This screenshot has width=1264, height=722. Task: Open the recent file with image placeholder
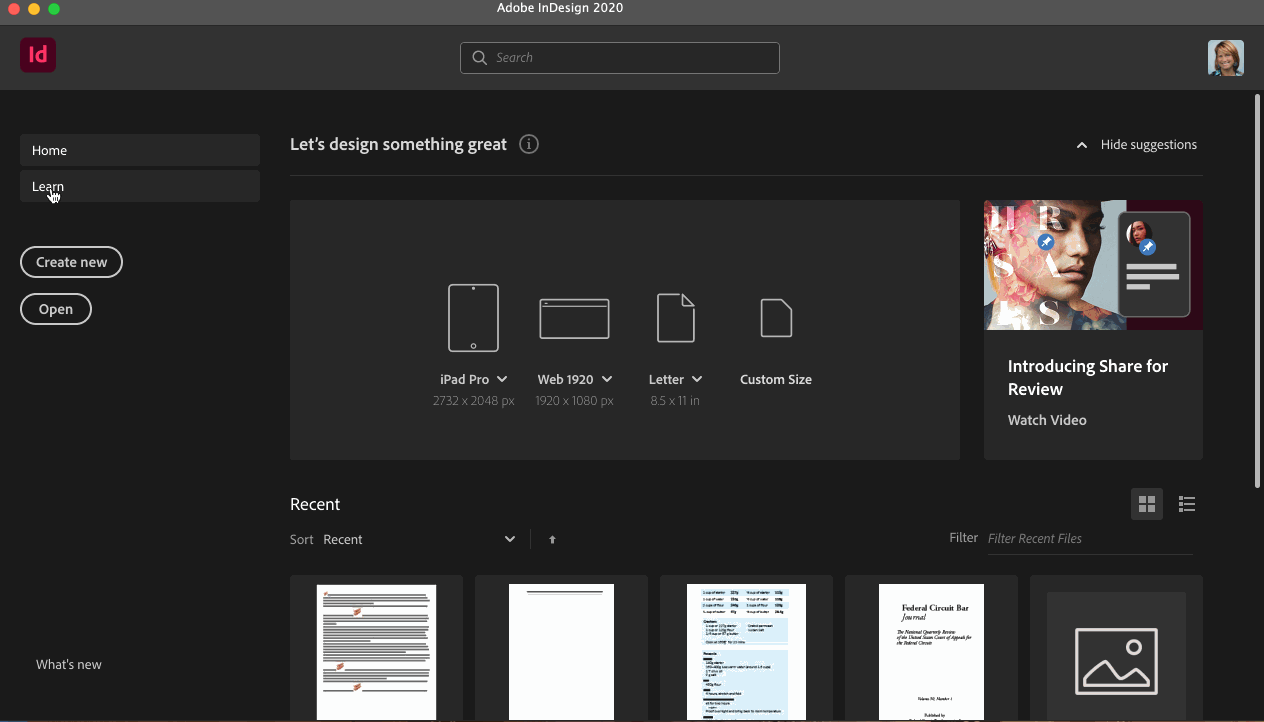point(1116,650)
